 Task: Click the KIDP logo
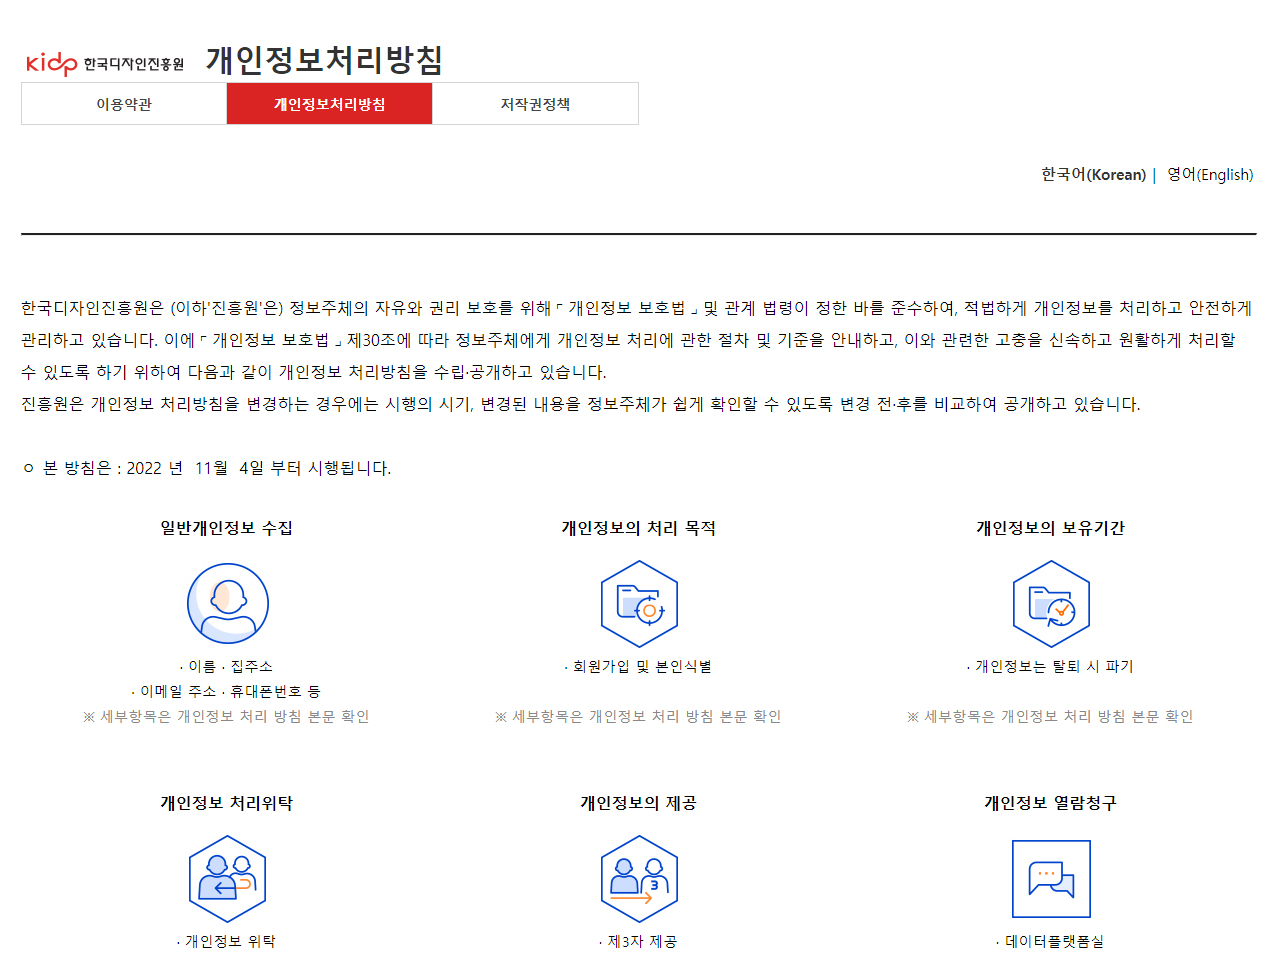click(x=105, y=64)
